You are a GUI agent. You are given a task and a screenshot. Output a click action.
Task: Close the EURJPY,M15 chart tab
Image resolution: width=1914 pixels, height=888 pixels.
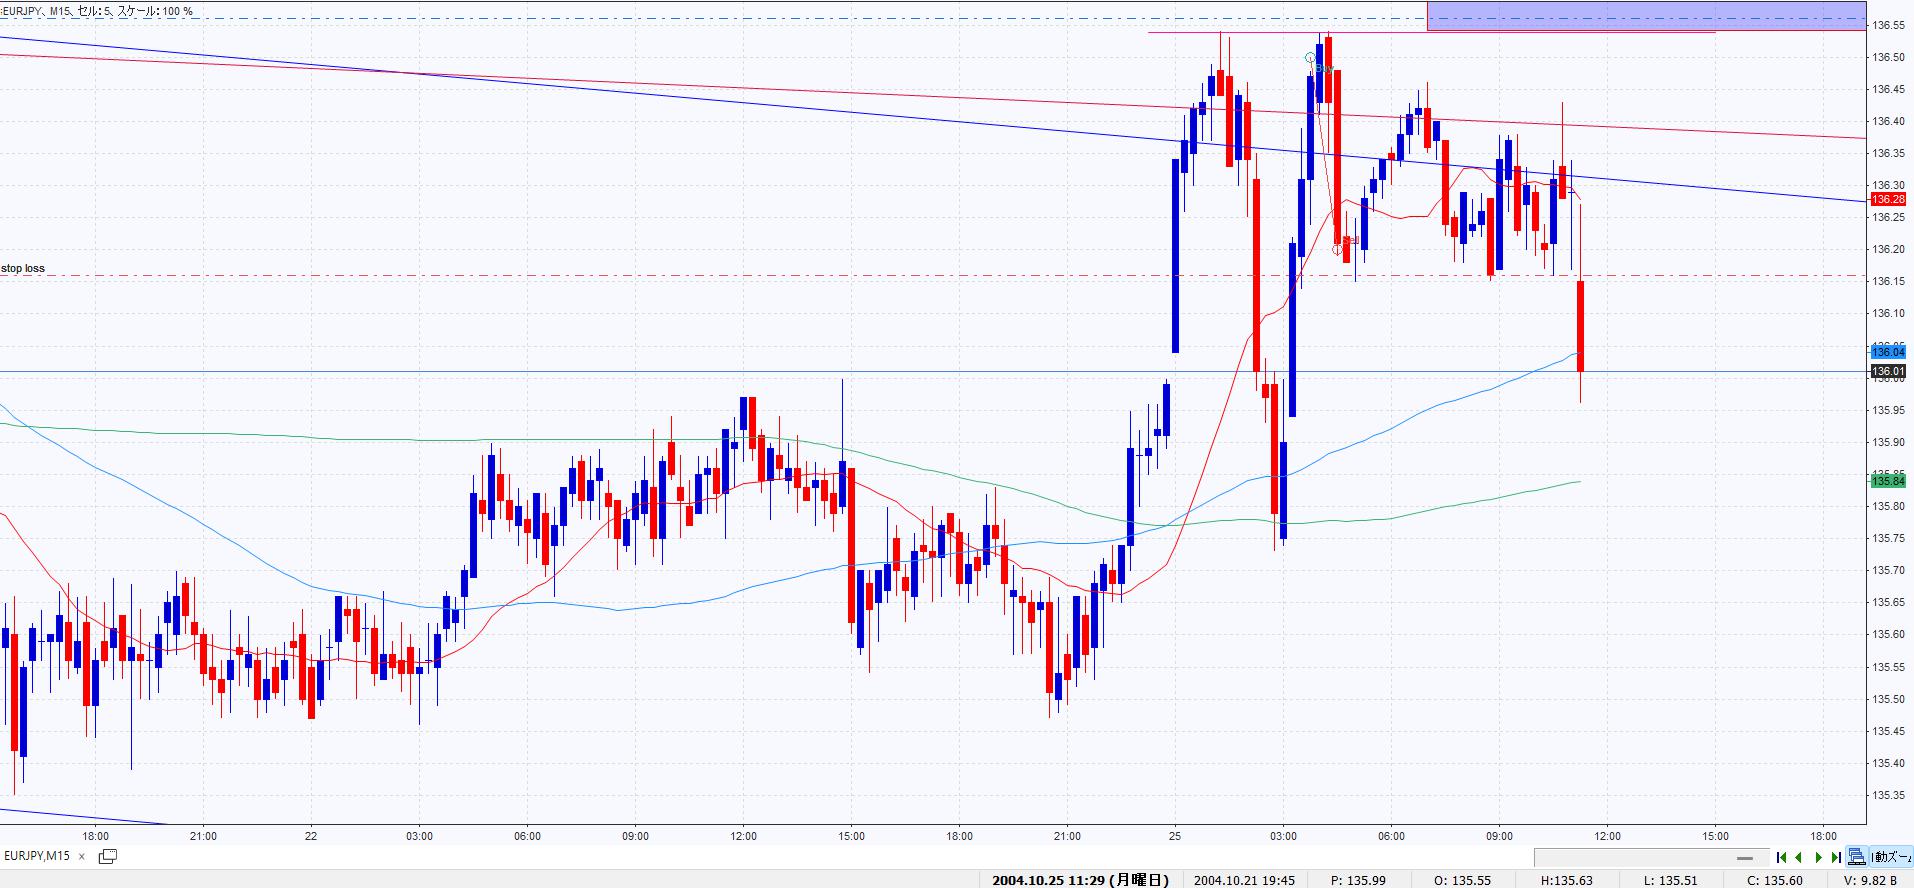coord(82,856)
